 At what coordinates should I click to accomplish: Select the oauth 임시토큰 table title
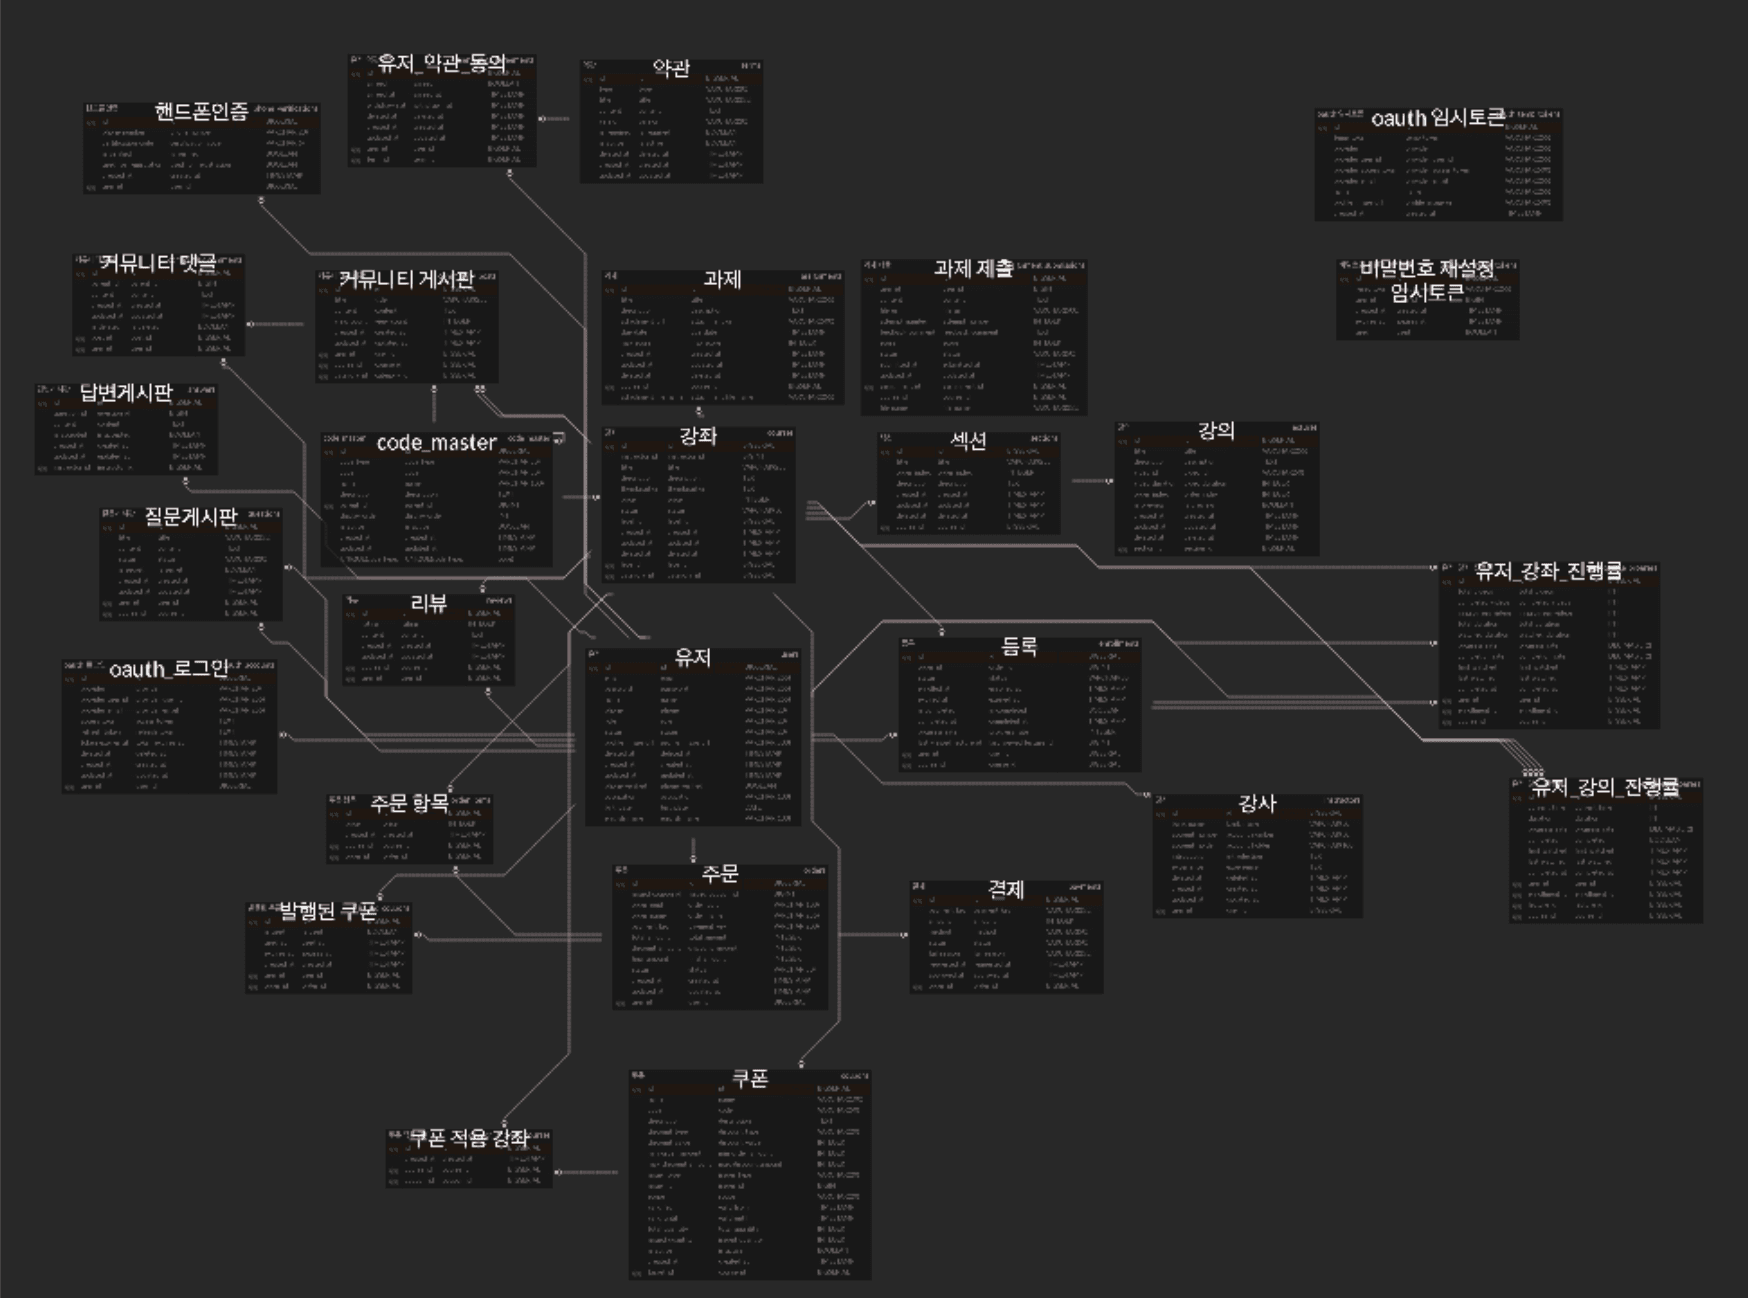tap(1437, 118)
